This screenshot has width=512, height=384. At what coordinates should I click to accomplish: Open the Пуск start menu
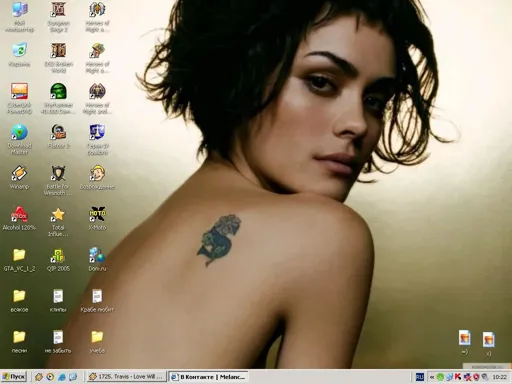[14, 377]
